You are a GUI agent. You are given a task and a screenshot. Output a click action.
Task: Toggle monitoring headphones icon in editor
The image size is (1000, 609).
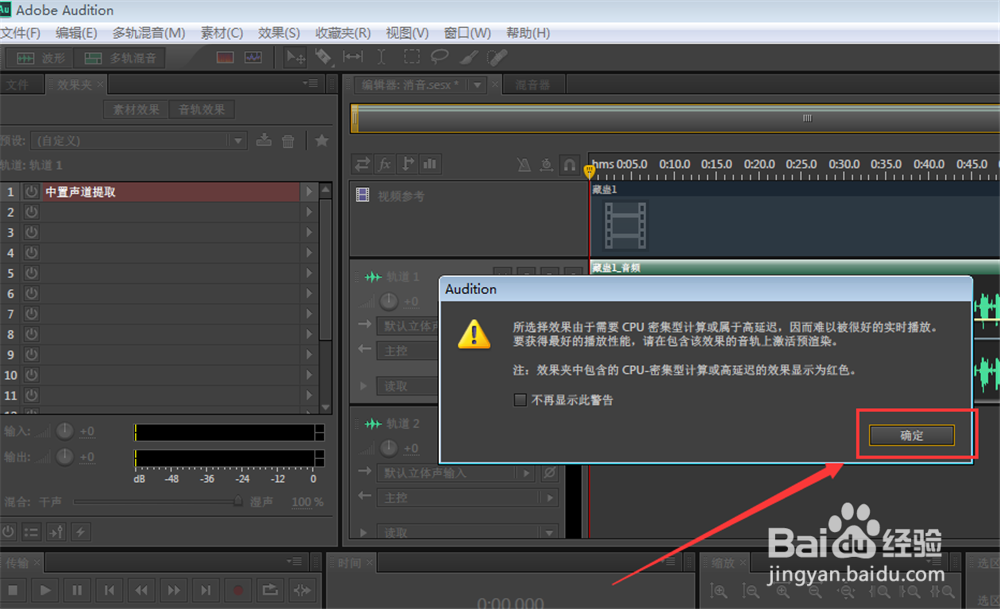pyautogui.click(x=569, y=165)
